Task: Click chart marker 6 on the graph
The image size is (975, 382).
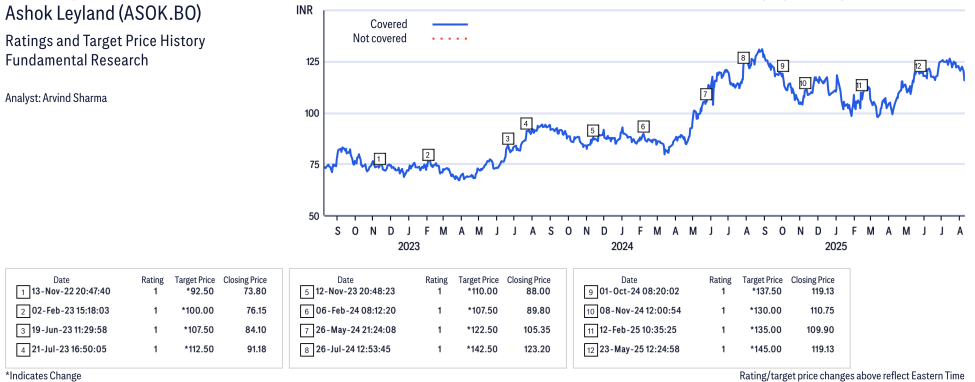Action: tap(644, 126)
